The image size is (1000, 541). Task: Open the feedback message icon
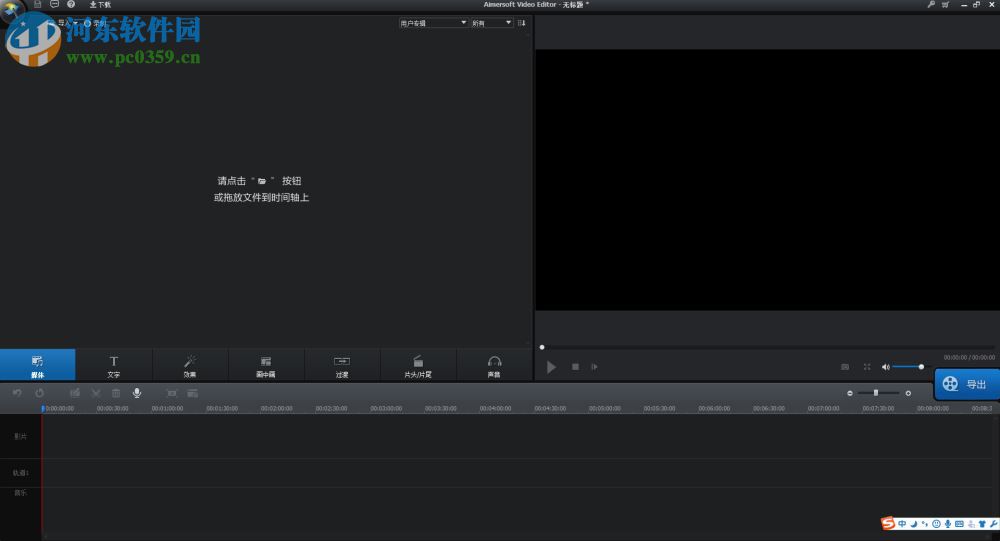coord(54,4)
